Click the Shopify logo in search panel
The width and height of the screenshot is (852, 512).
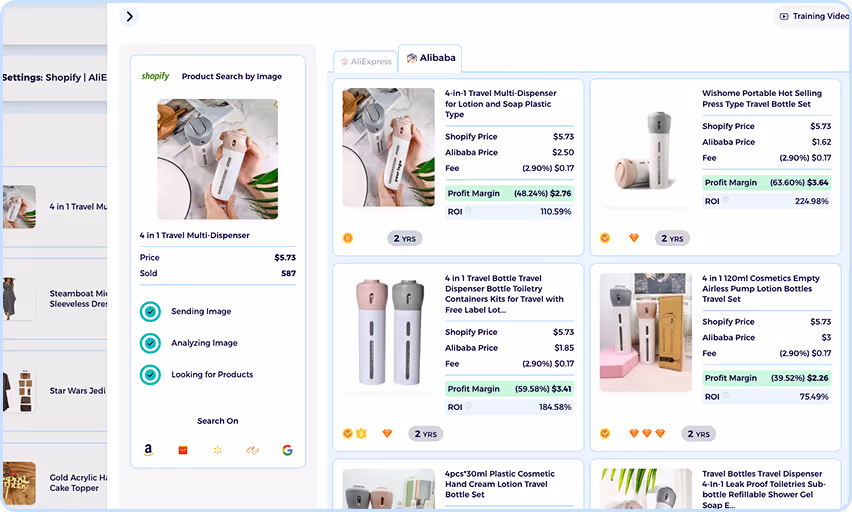[x=155, y=76]
